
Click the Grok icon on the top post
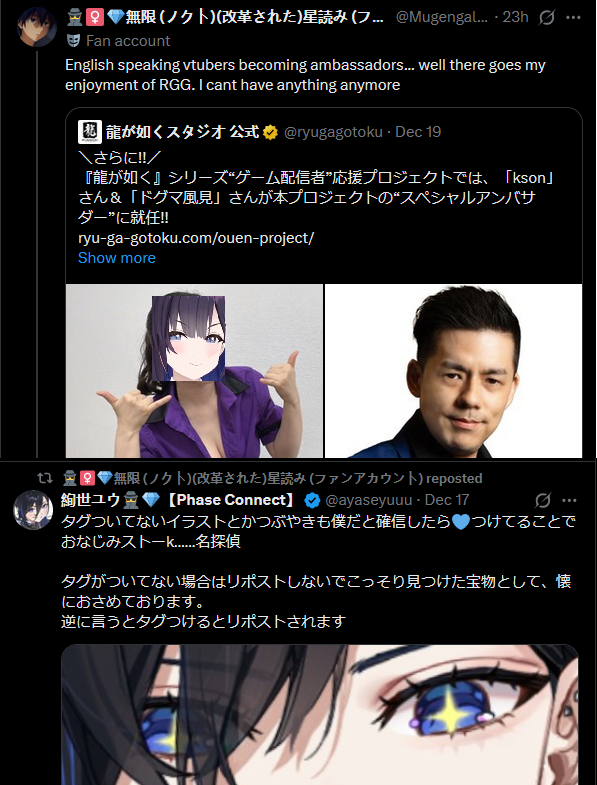[x=547, y=18]
